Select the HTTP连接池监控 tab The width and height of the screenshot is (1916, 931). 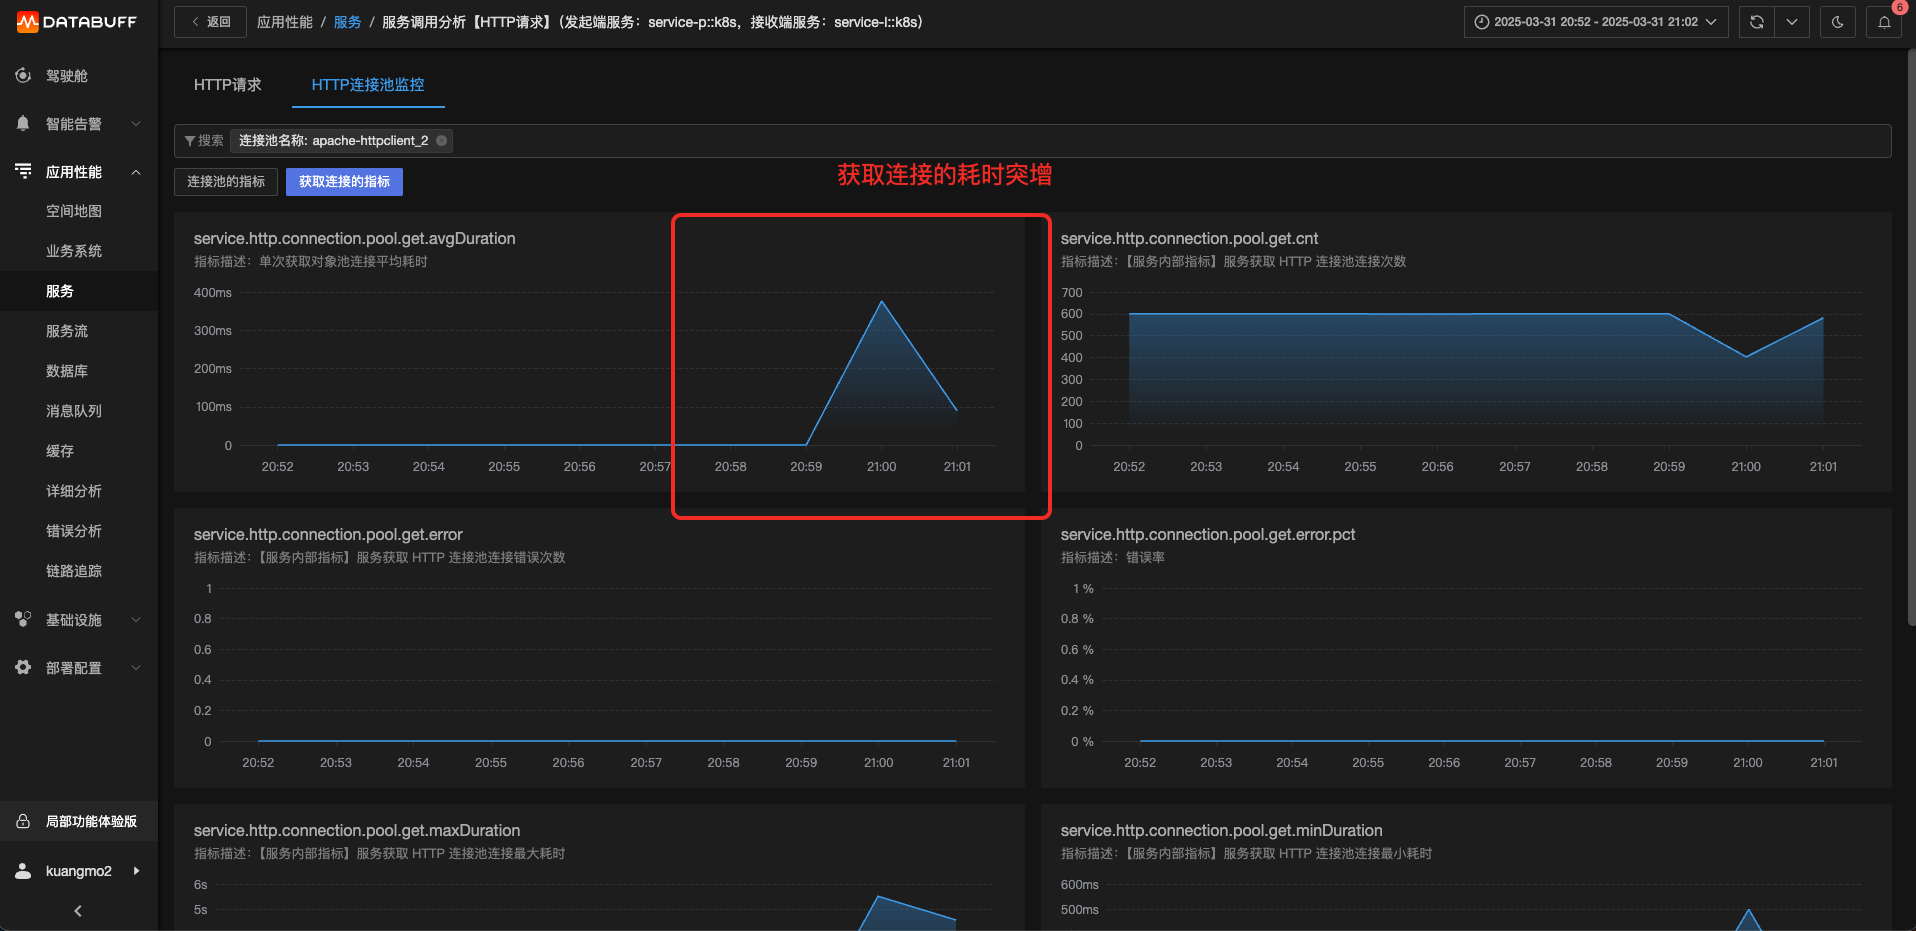click(x=368, y=85)
